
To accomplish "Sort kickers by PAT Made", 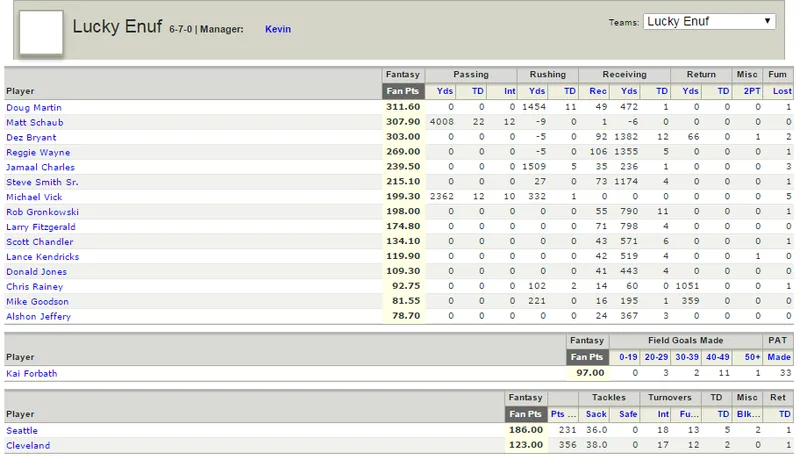I will 779,357.
